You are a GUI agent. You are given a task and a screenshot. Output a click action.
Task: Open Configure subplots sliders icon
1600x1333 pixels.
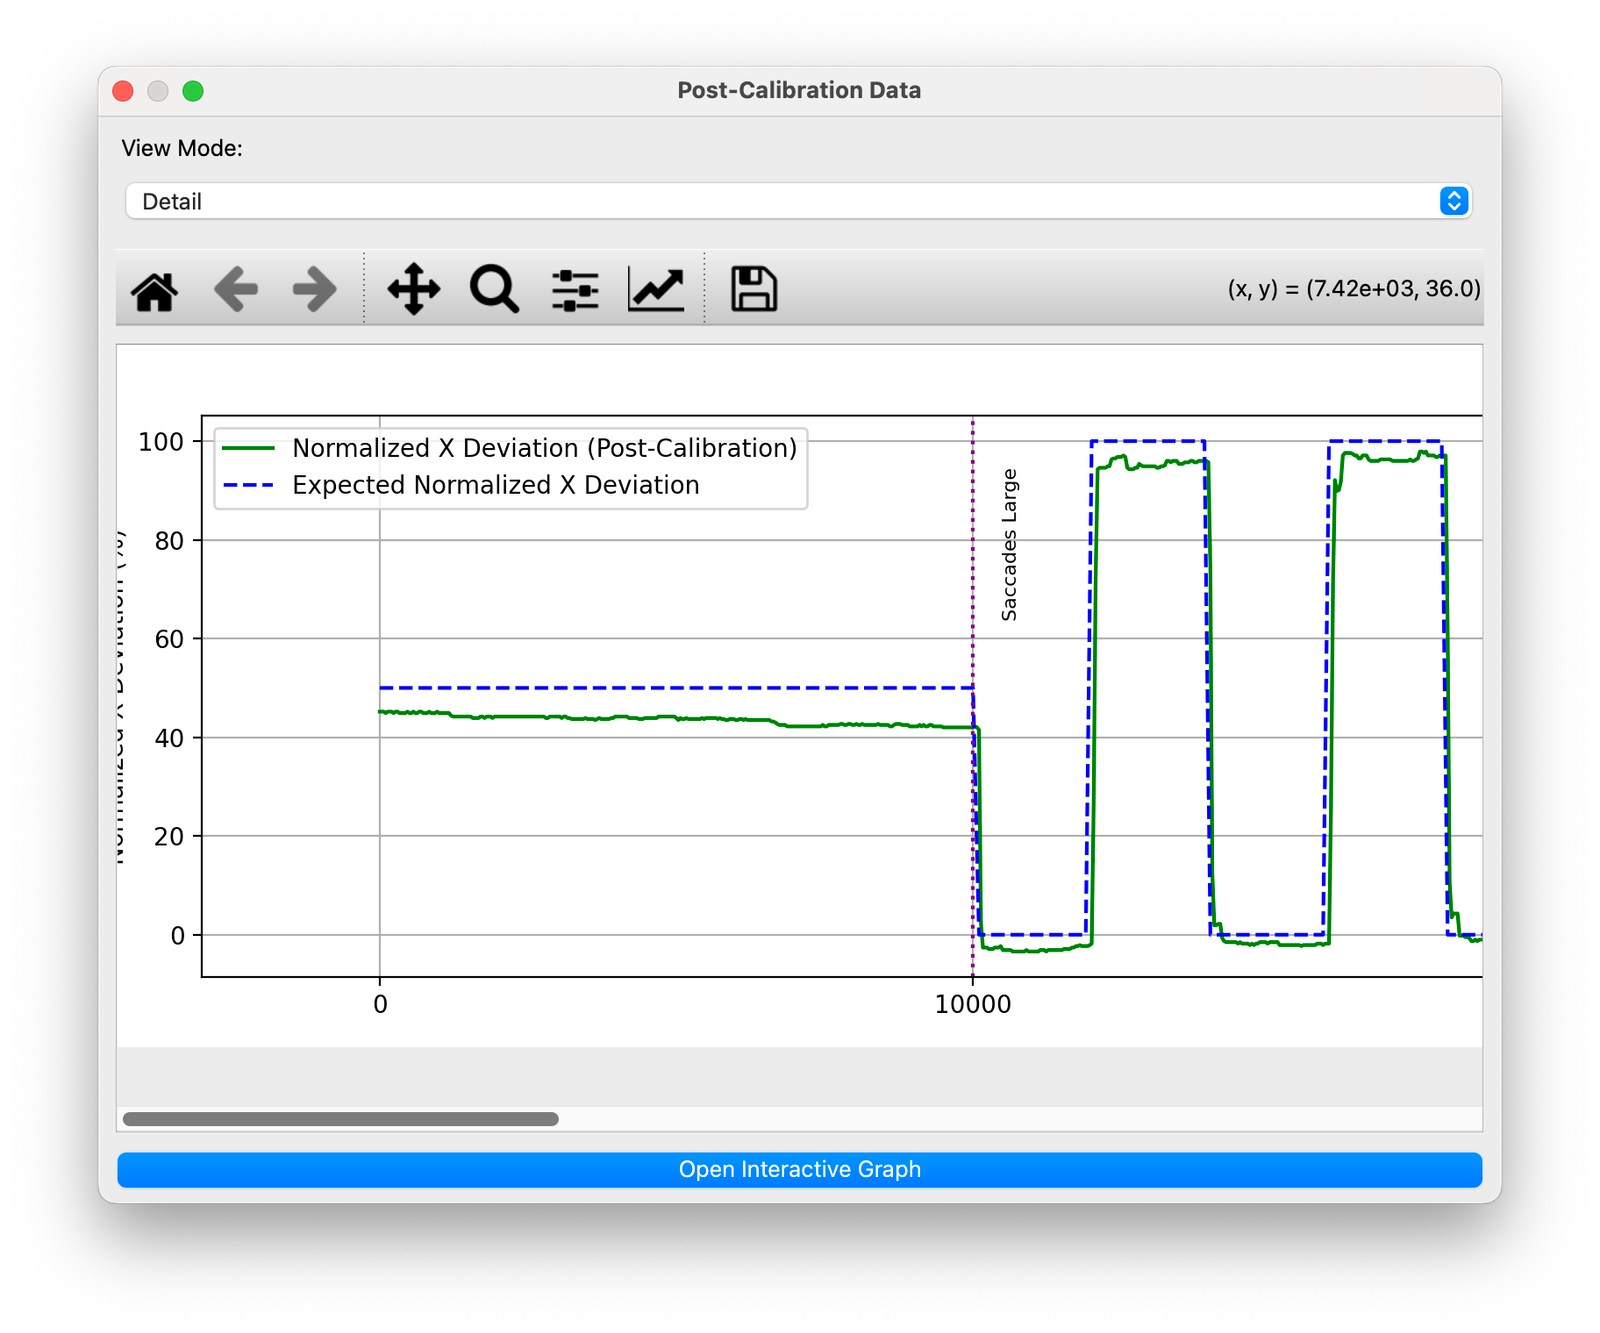575,290
